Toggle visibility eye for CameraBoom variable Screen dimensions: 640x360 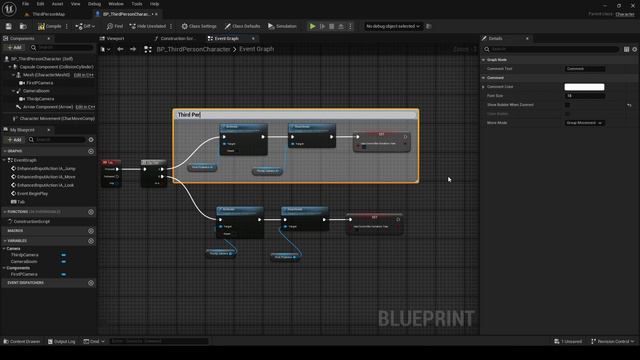(64, 262)
